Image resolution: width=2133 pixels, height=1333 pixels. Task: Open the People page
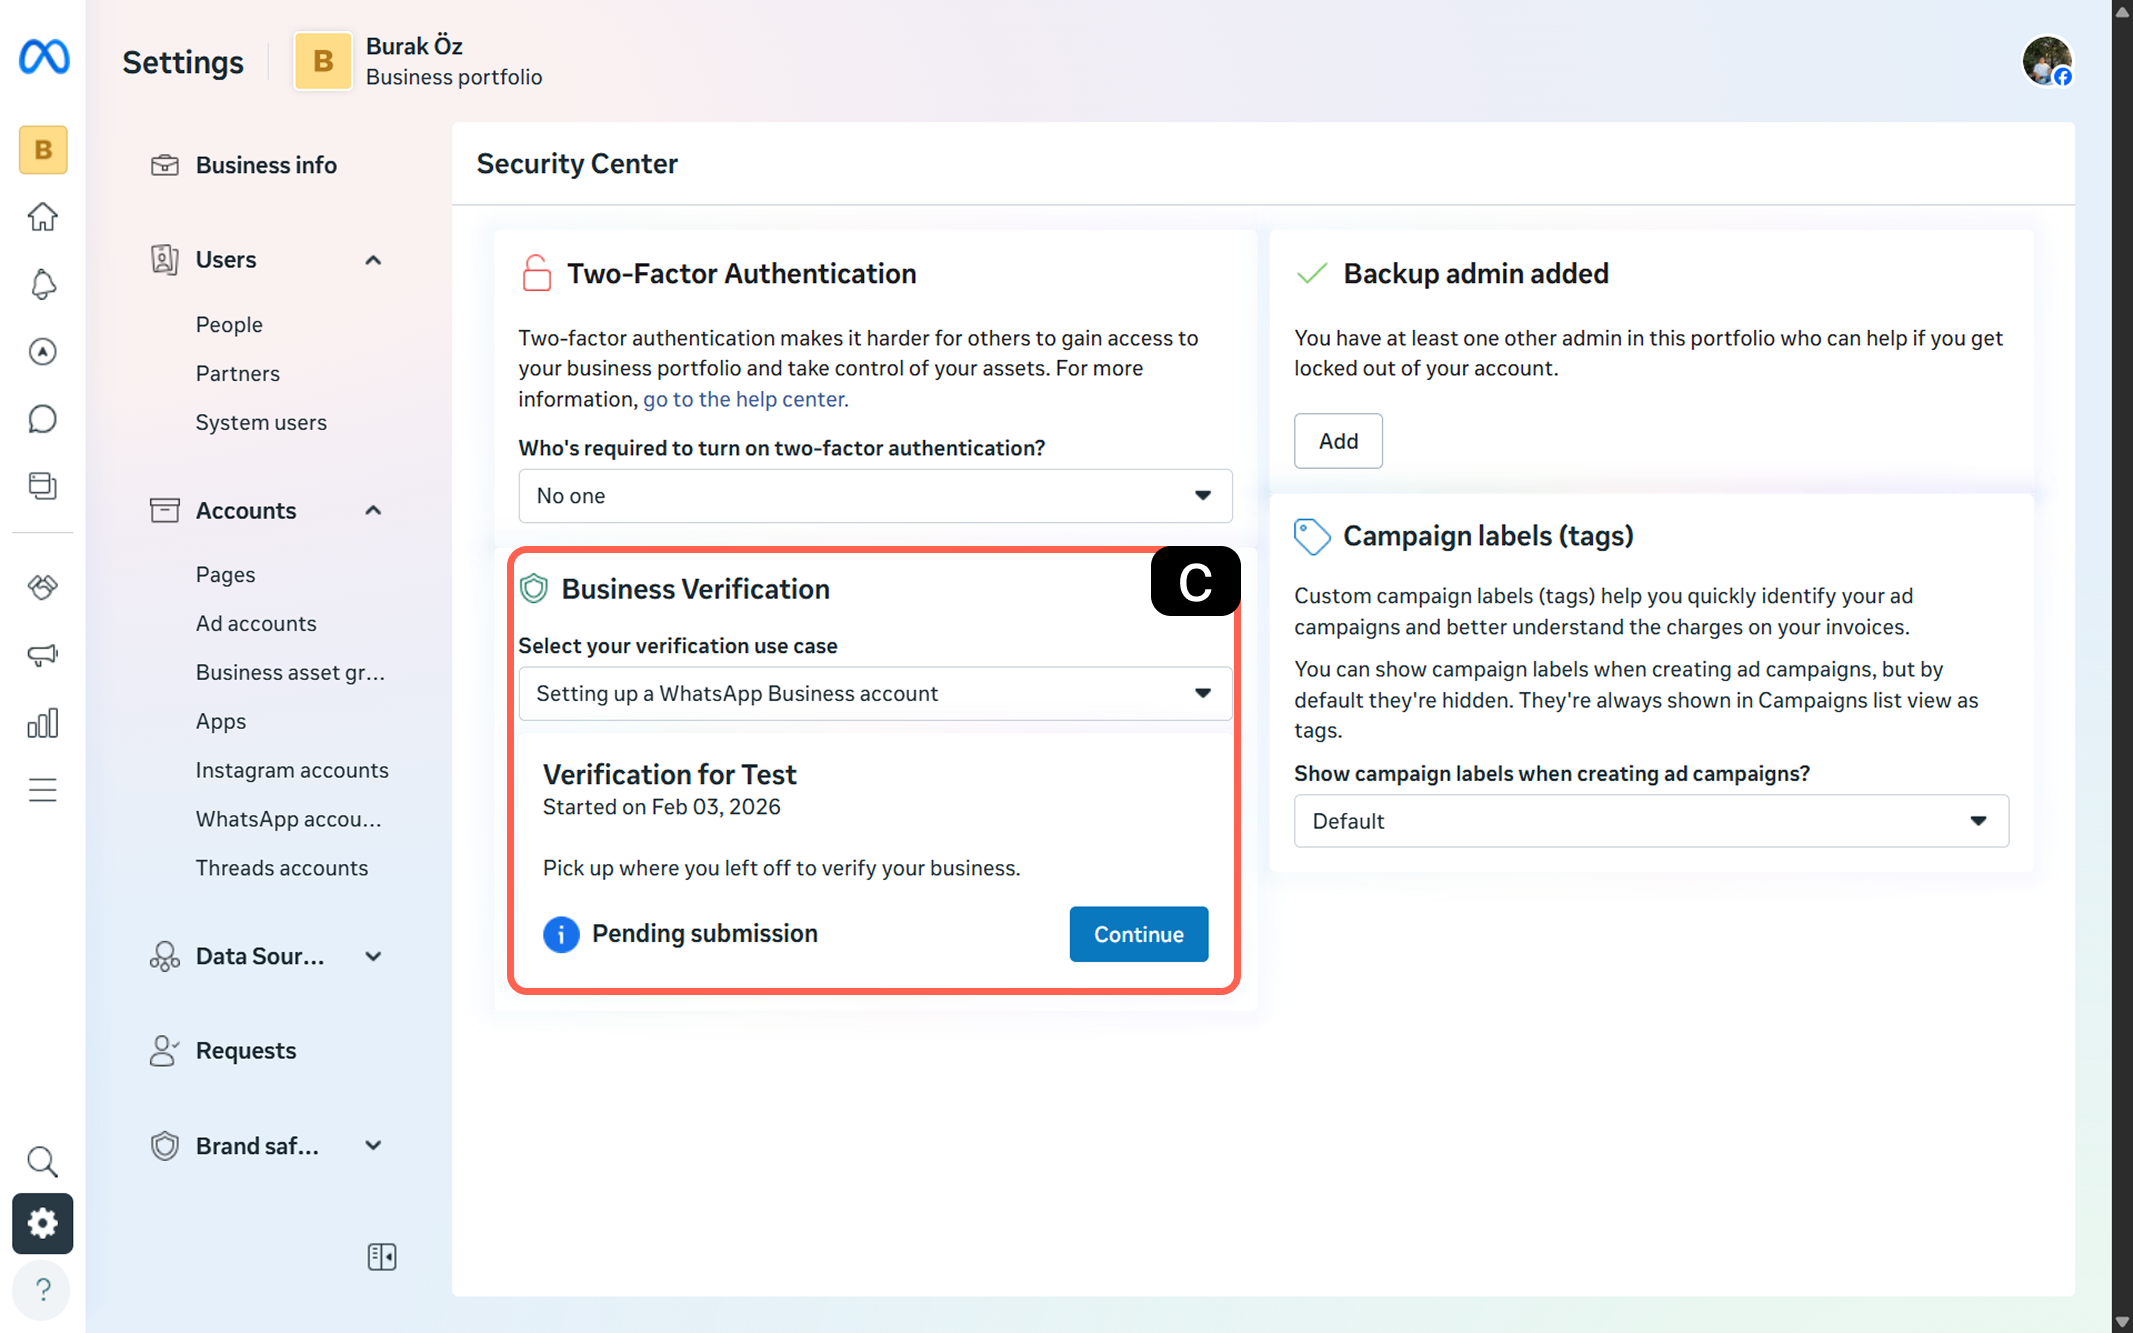229,324
